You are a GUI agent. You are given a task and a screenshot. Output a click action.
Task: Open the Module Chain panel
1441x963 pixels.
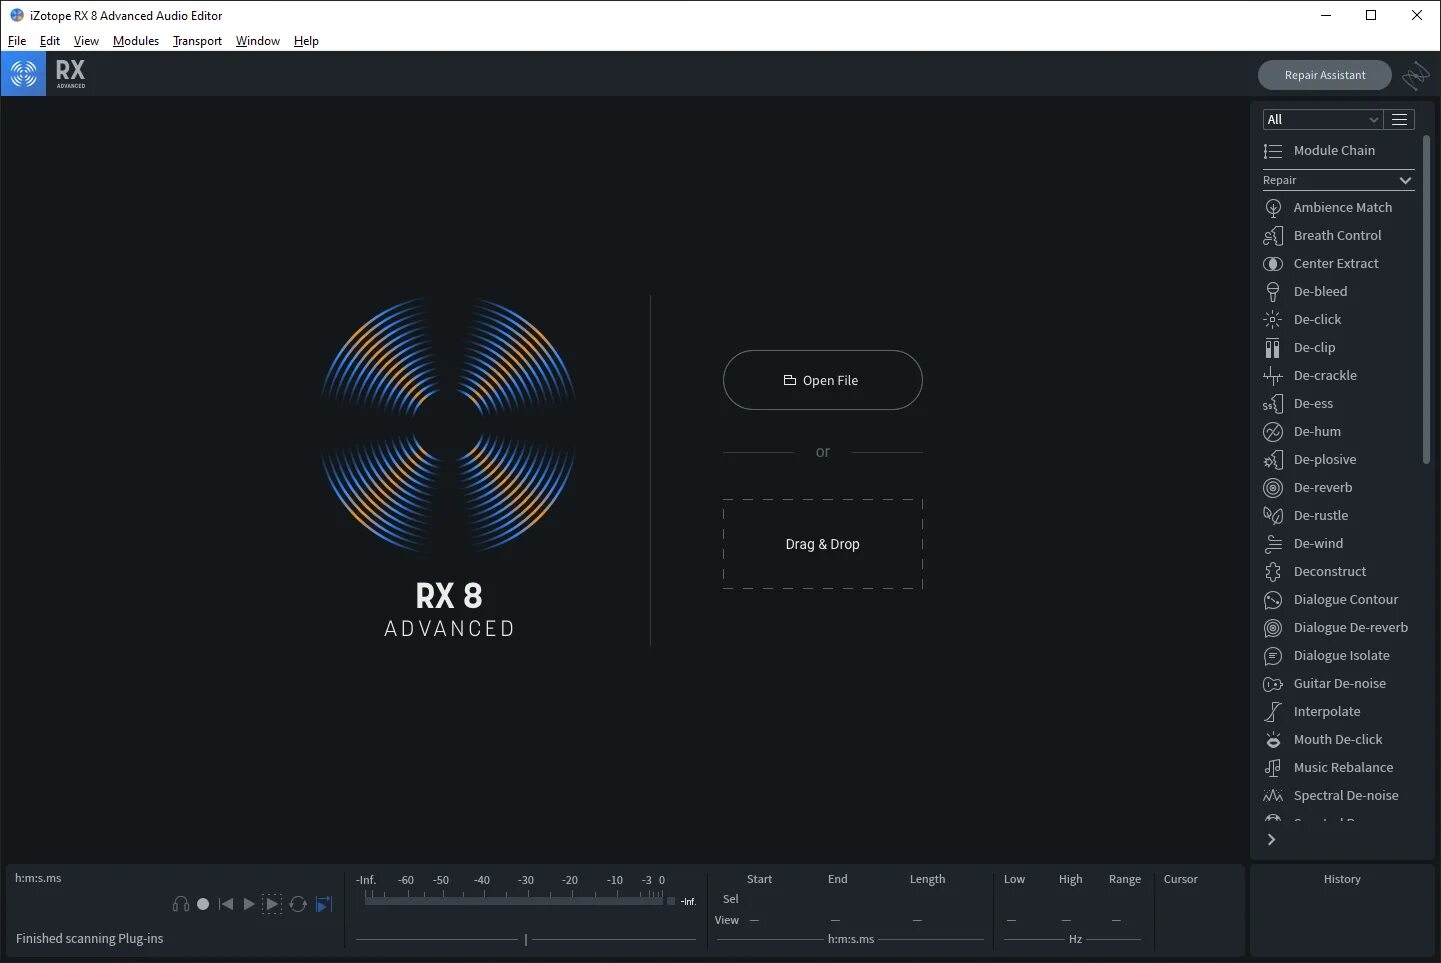1334,150
